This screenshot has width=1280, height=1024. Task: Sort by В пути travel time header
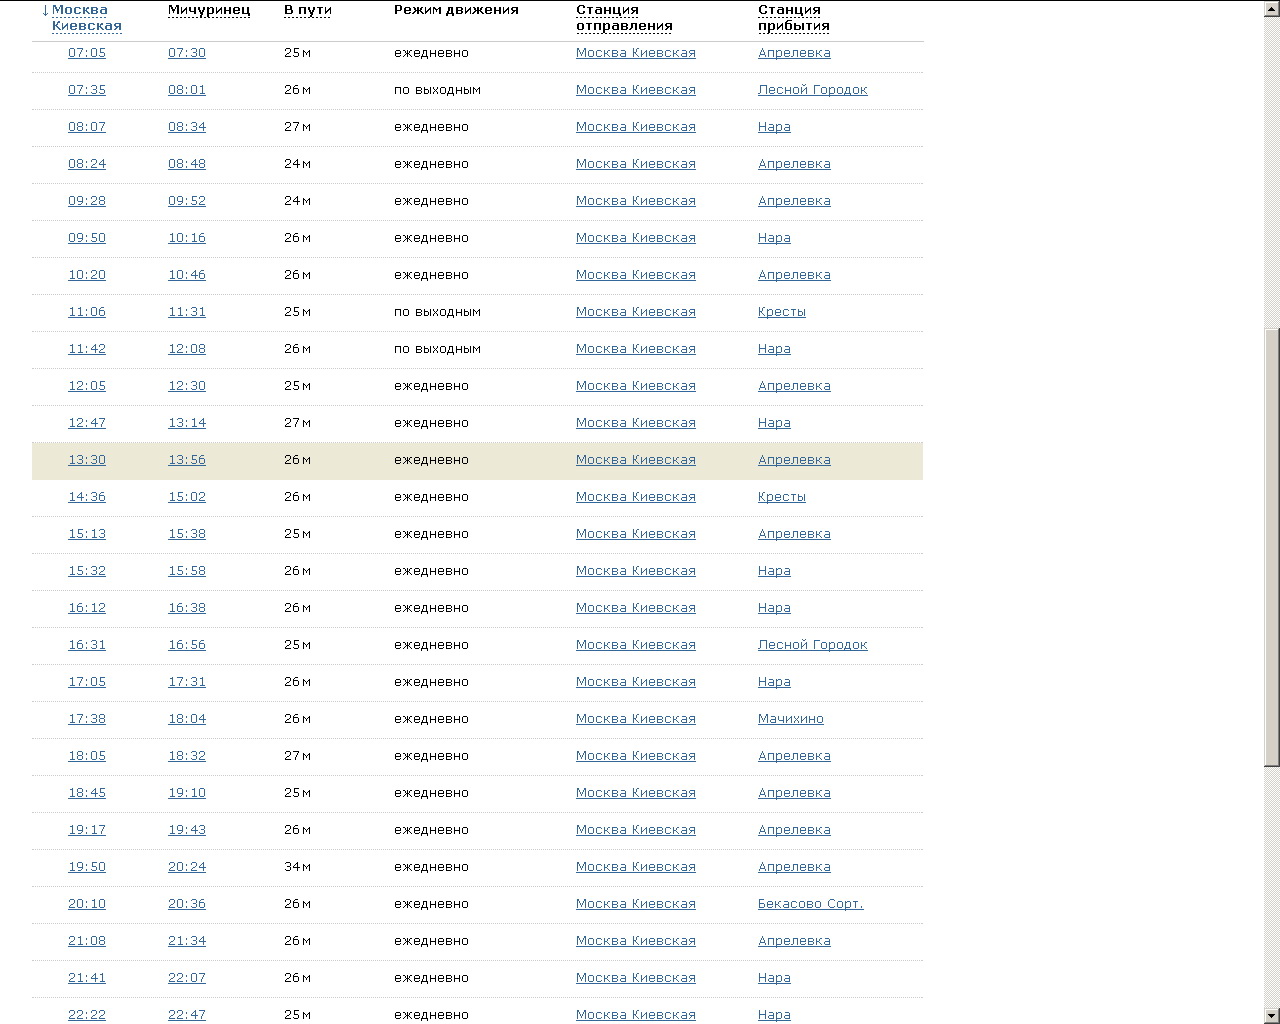click(x=307, y=10)
